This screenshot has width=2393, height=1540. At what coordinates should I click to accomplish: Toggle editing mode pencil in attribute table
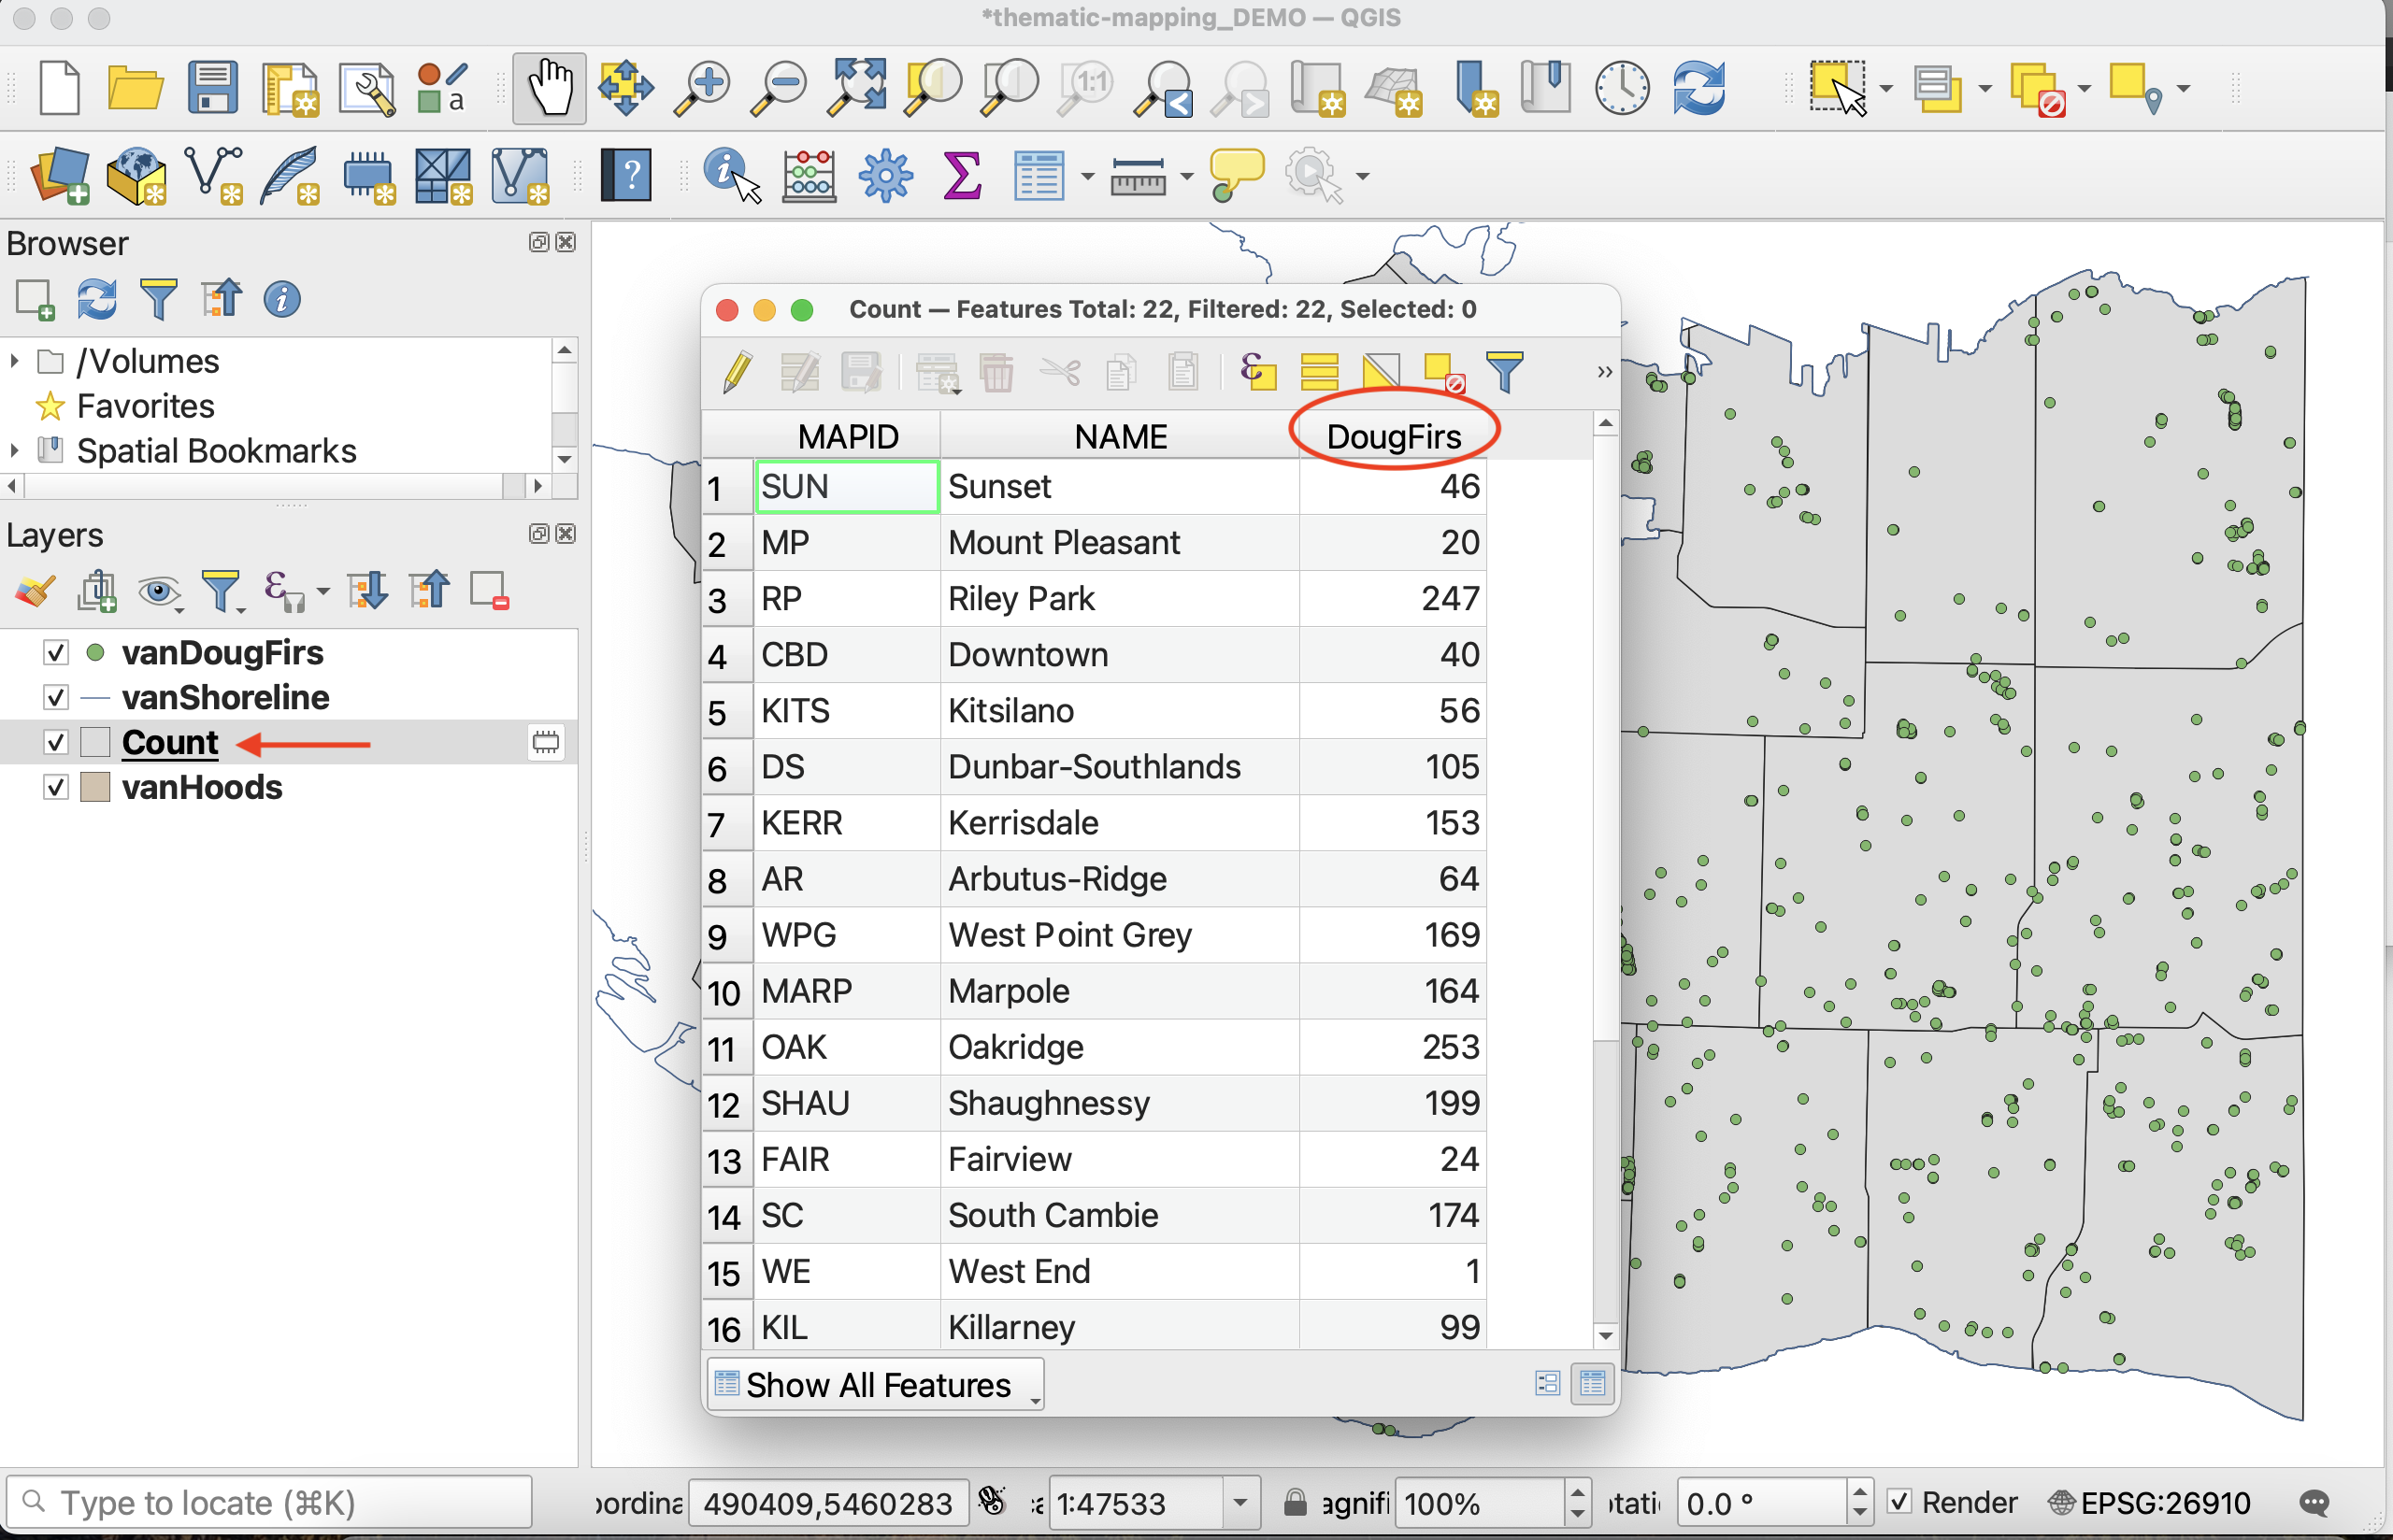coord(738,372)
